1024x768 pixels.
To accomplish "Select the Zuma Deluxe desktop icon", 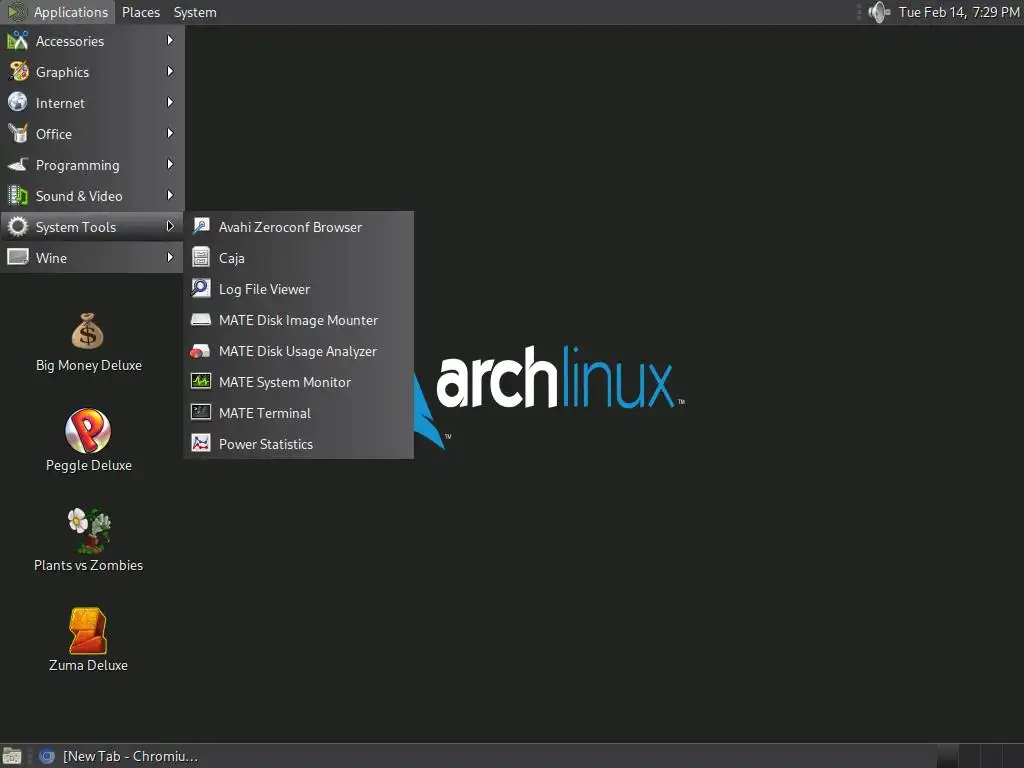I will pyautogui.click(x=88, y=631).
